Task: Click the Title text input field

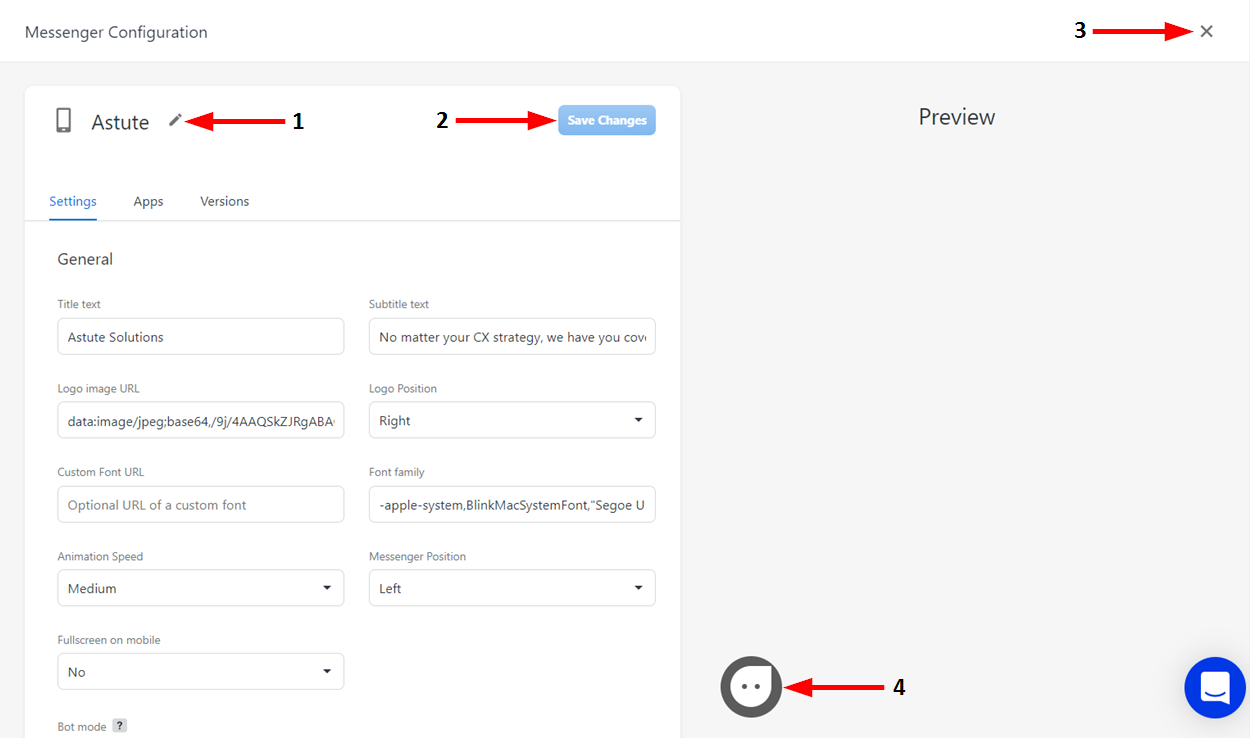Action: [x=200, y=337]
